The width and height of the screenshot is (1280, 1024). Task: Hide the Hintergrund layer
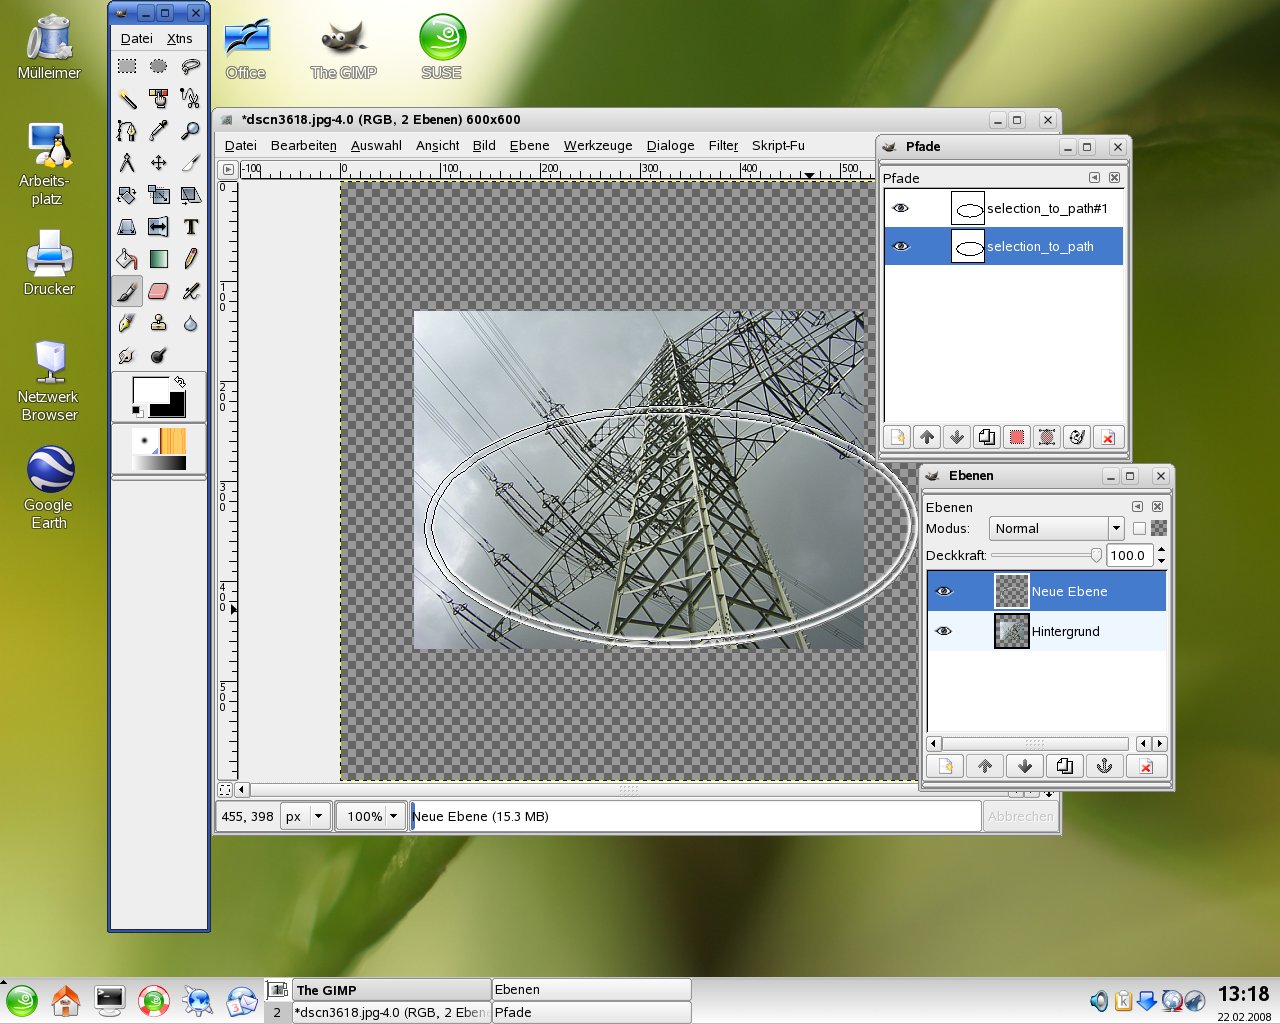pyautogui.click(x=944, y=631)
